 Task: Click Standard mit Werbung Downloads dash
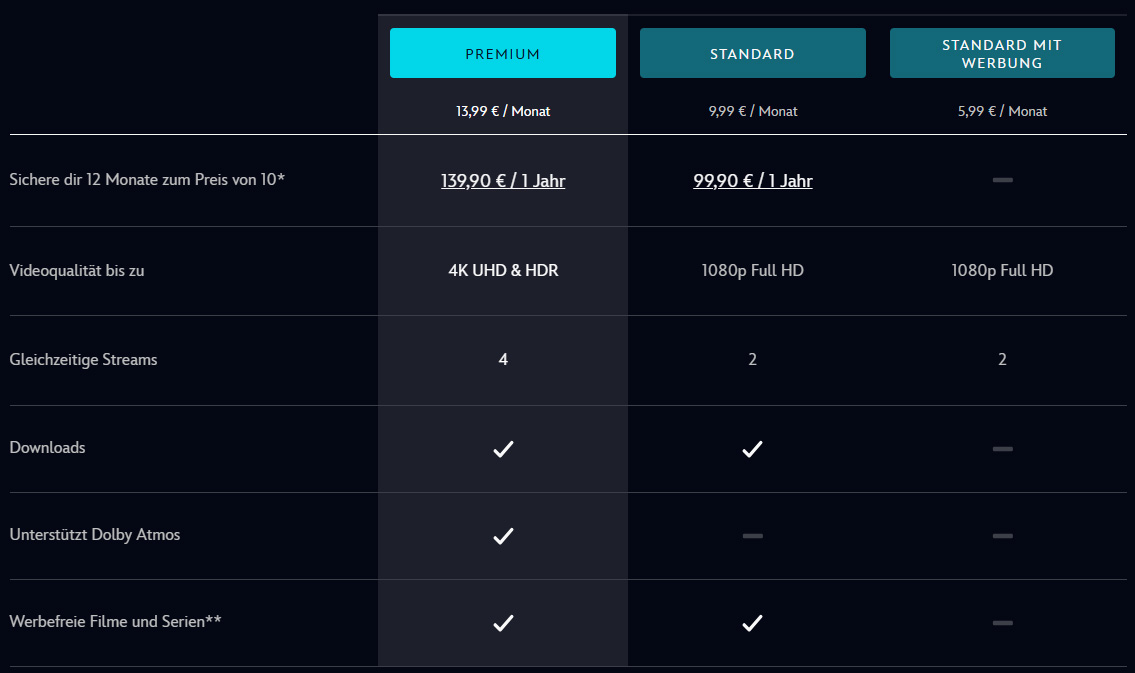(x=1002, y=449)
